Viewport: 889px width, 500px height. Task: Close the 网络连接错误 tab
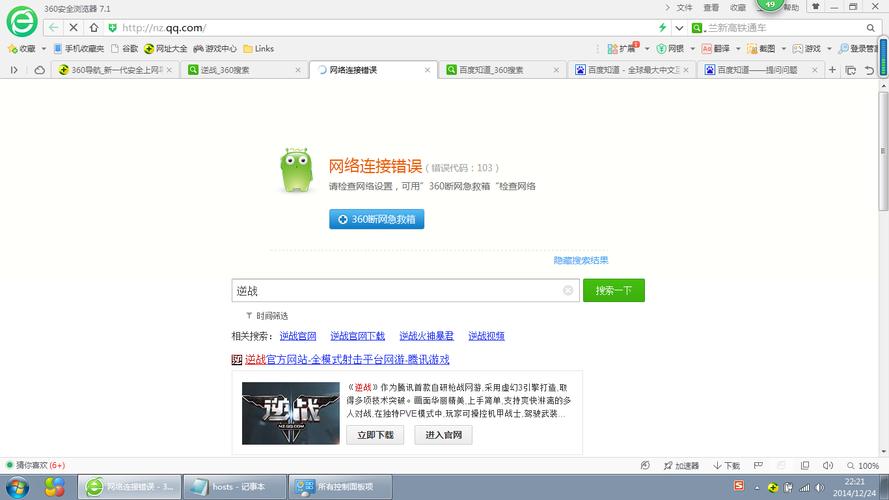click(x=427, y=70)
